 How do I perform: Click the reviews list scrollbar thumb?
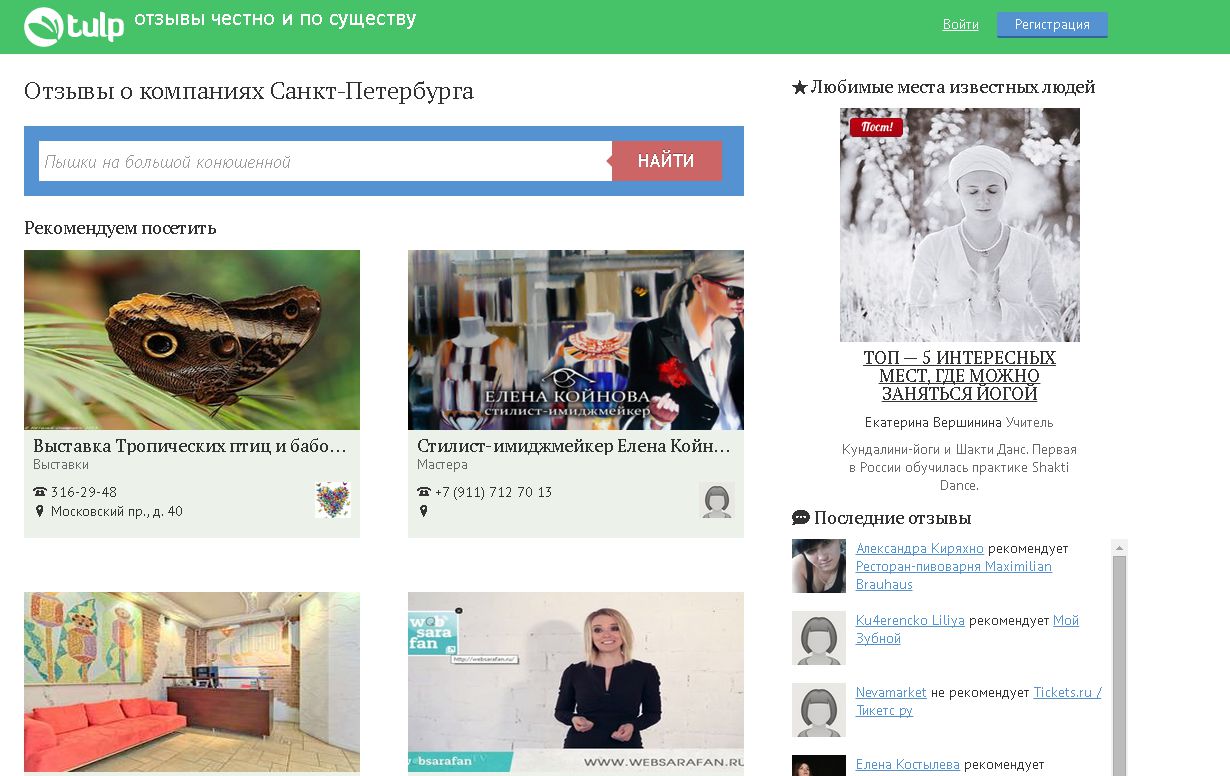1120,665
